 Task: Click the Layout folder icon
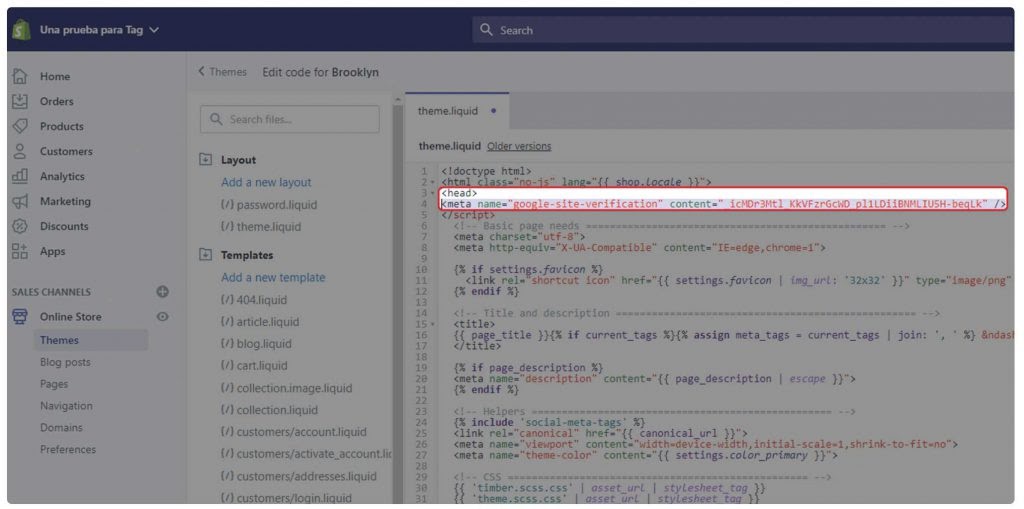click(x=205, y=159)
